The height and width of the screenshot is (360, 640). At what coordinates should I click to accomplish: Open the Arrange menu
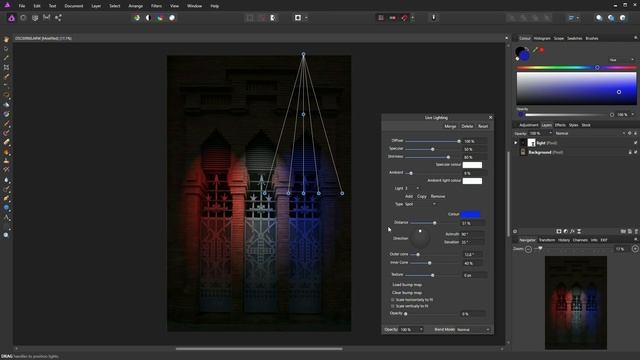[x=136, y=6]
